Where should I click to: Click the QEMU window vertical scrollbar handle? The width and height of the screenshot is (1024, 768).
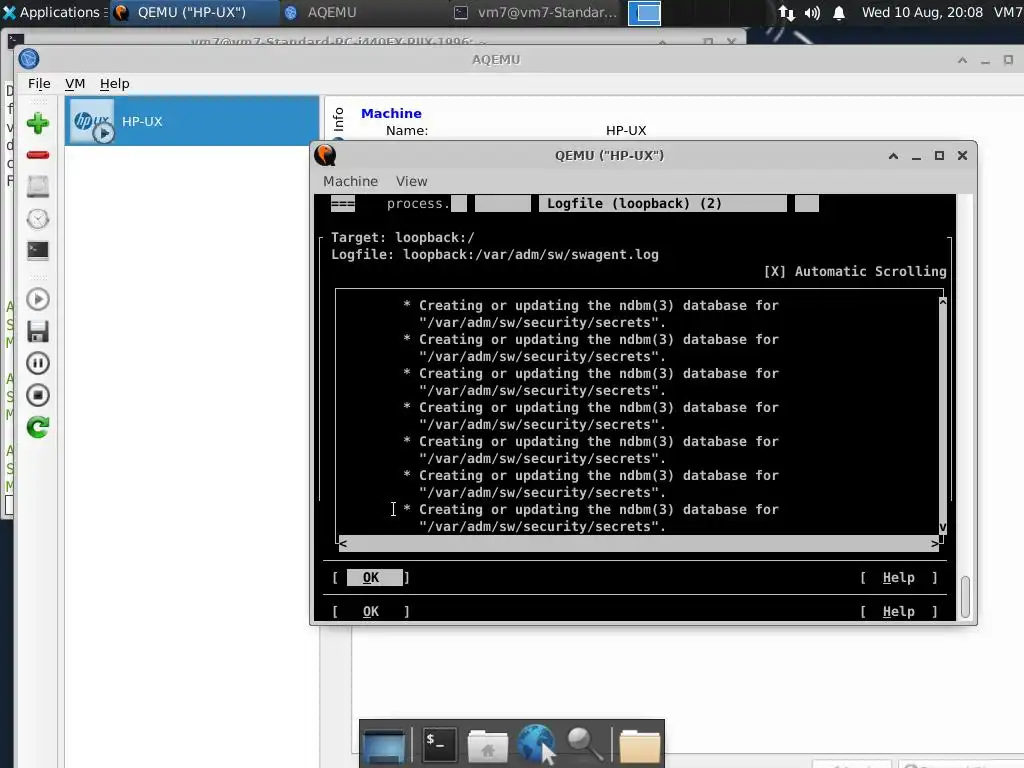[965, 596]
